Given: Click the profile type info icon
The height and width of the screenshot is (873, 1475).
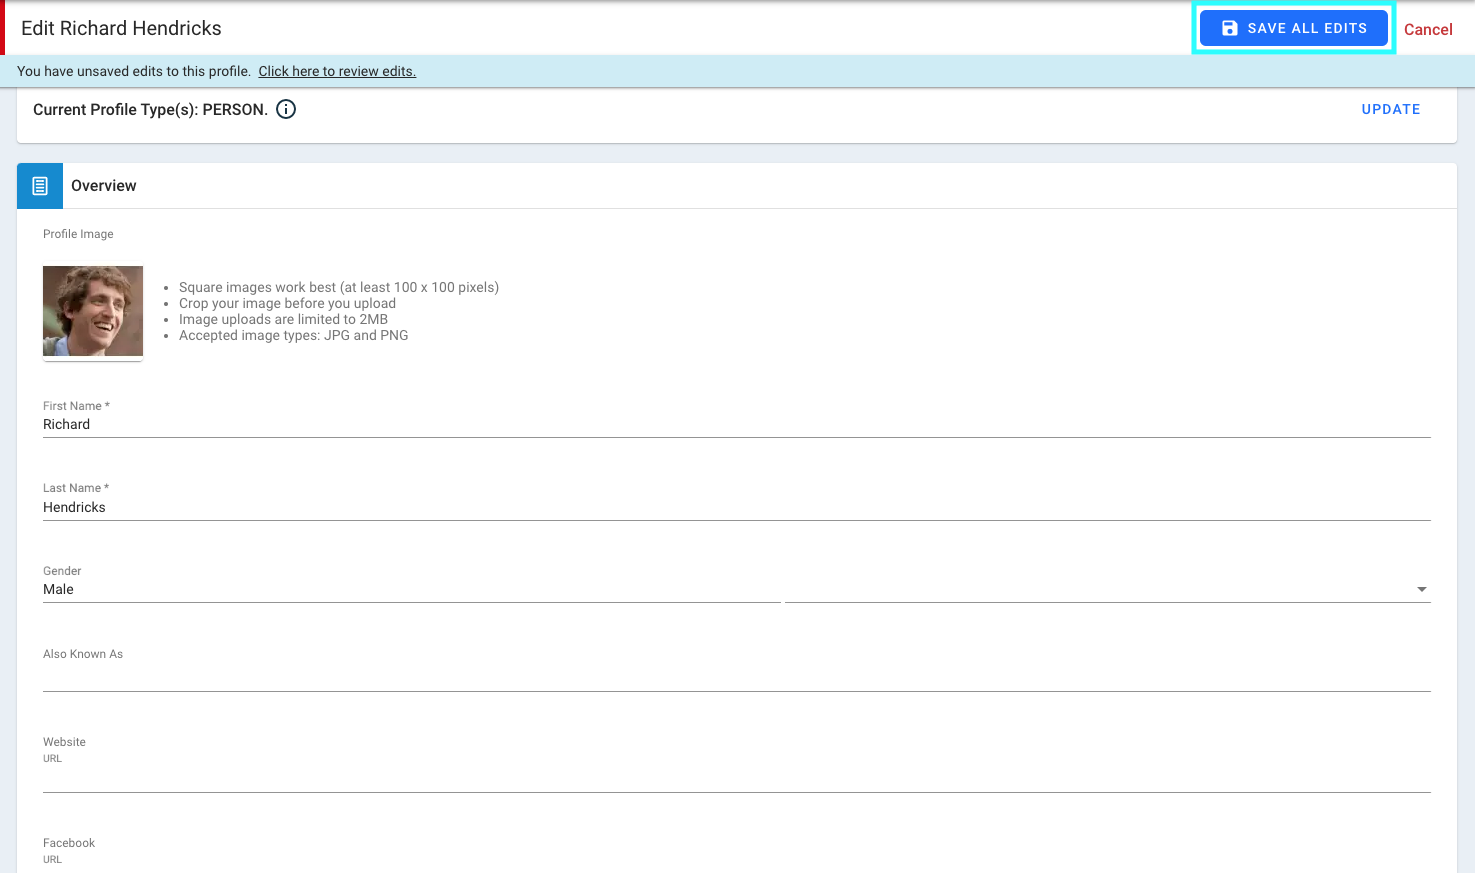Looking at the screenshot, I should (286, 109).
